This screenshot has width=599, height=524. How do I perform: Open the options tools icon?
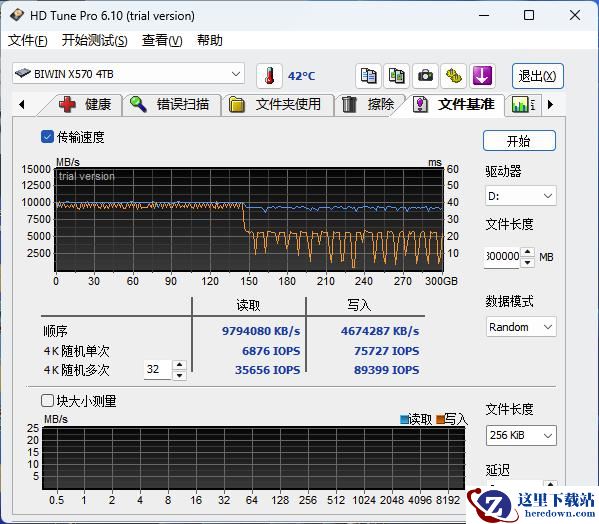click(453, 75)
